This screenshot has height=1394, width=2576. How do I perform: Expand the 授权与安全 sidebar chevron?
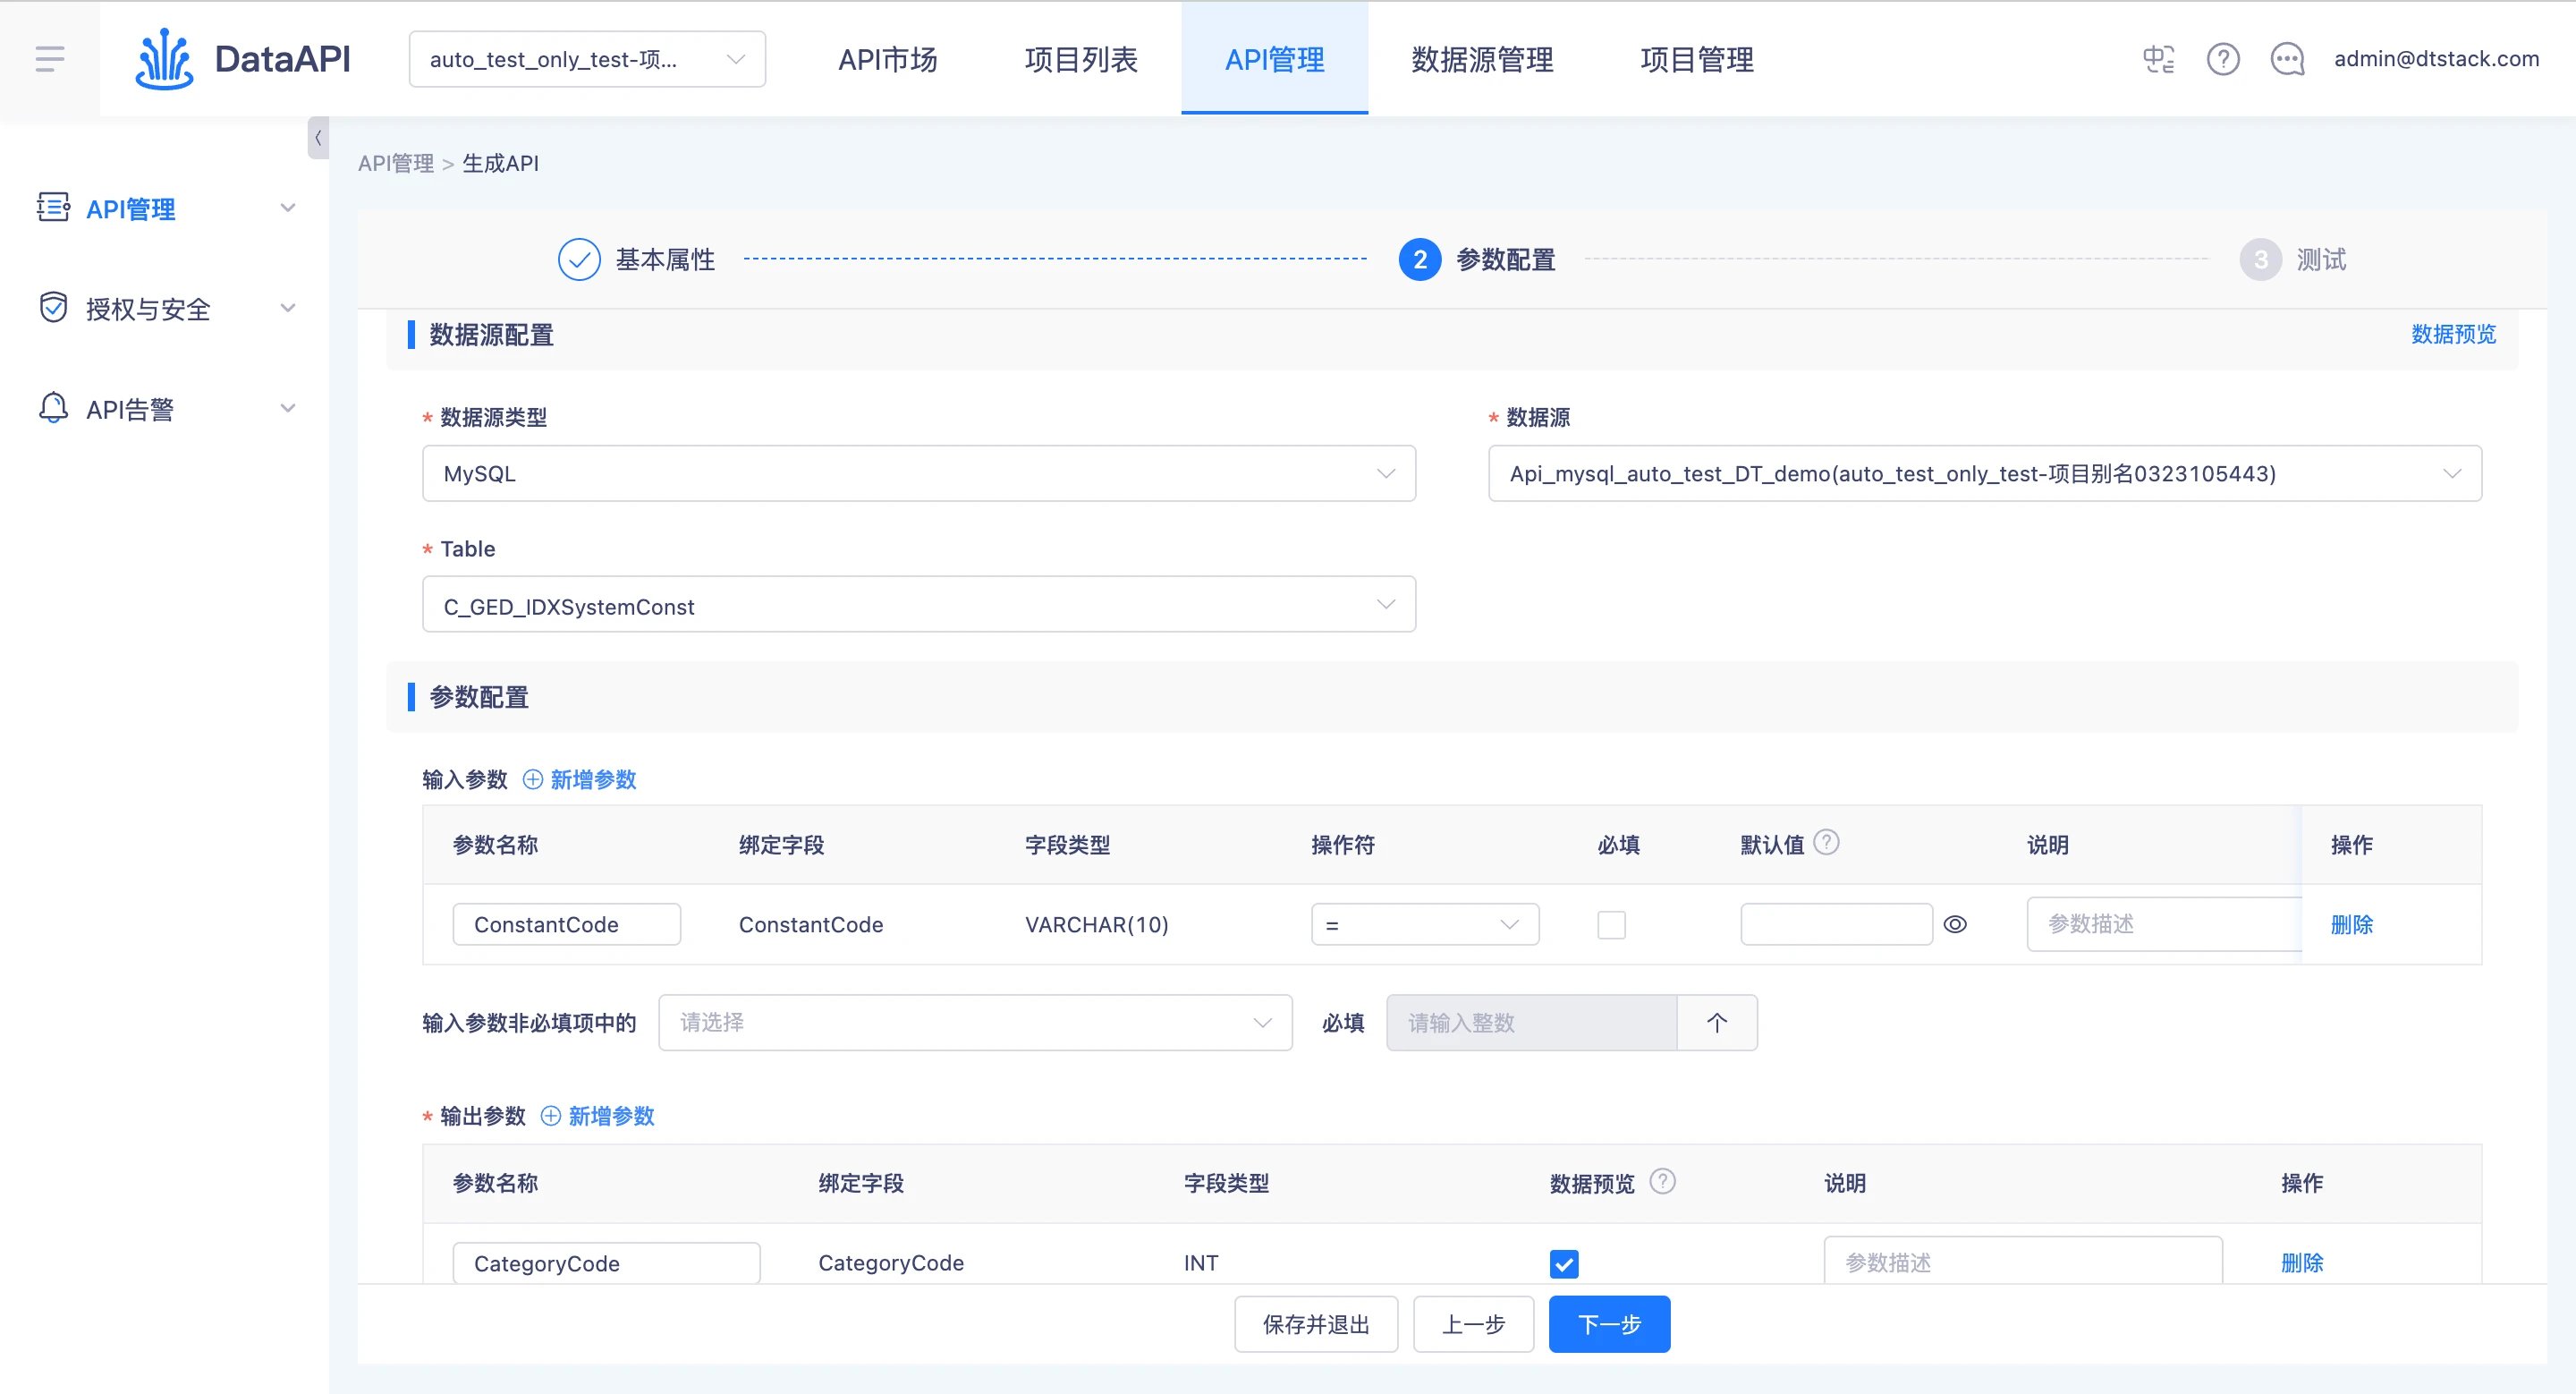288,308
